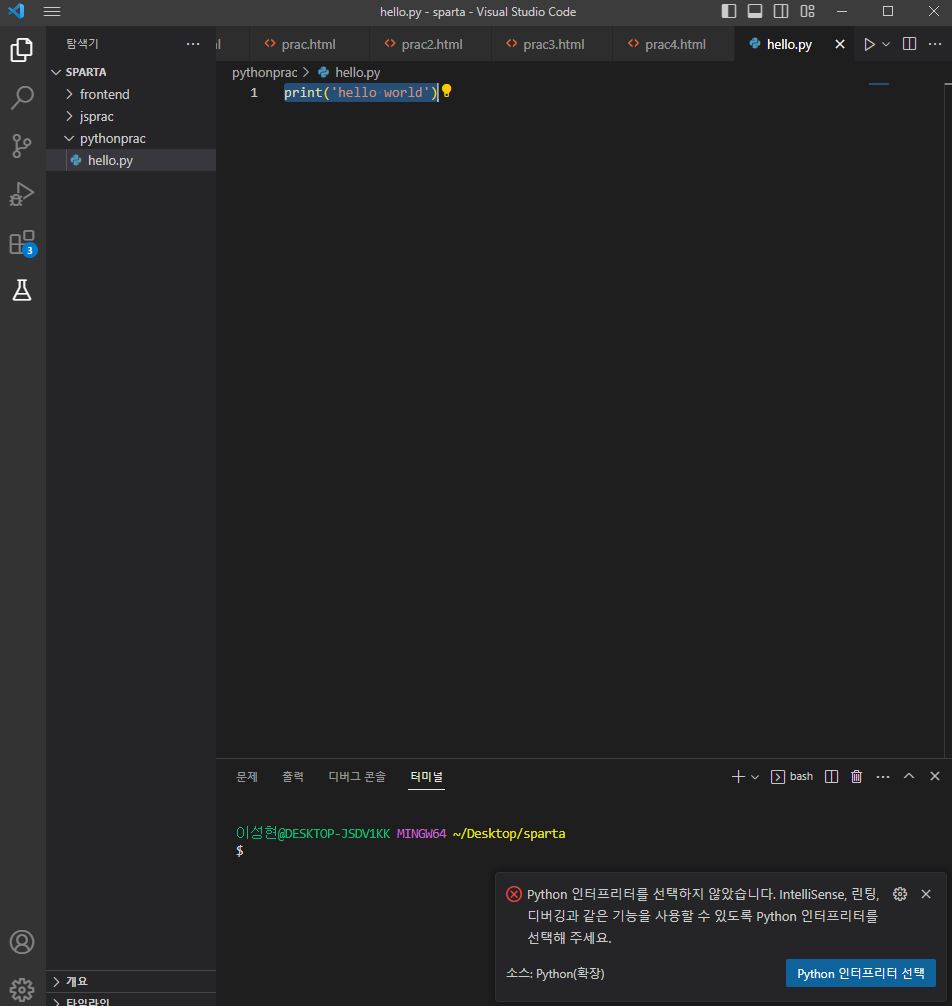Expand the 타임라인 timeline section
Image resolution: width=952 pixels, height=1006 pixels.
[x=131, y=1000]
